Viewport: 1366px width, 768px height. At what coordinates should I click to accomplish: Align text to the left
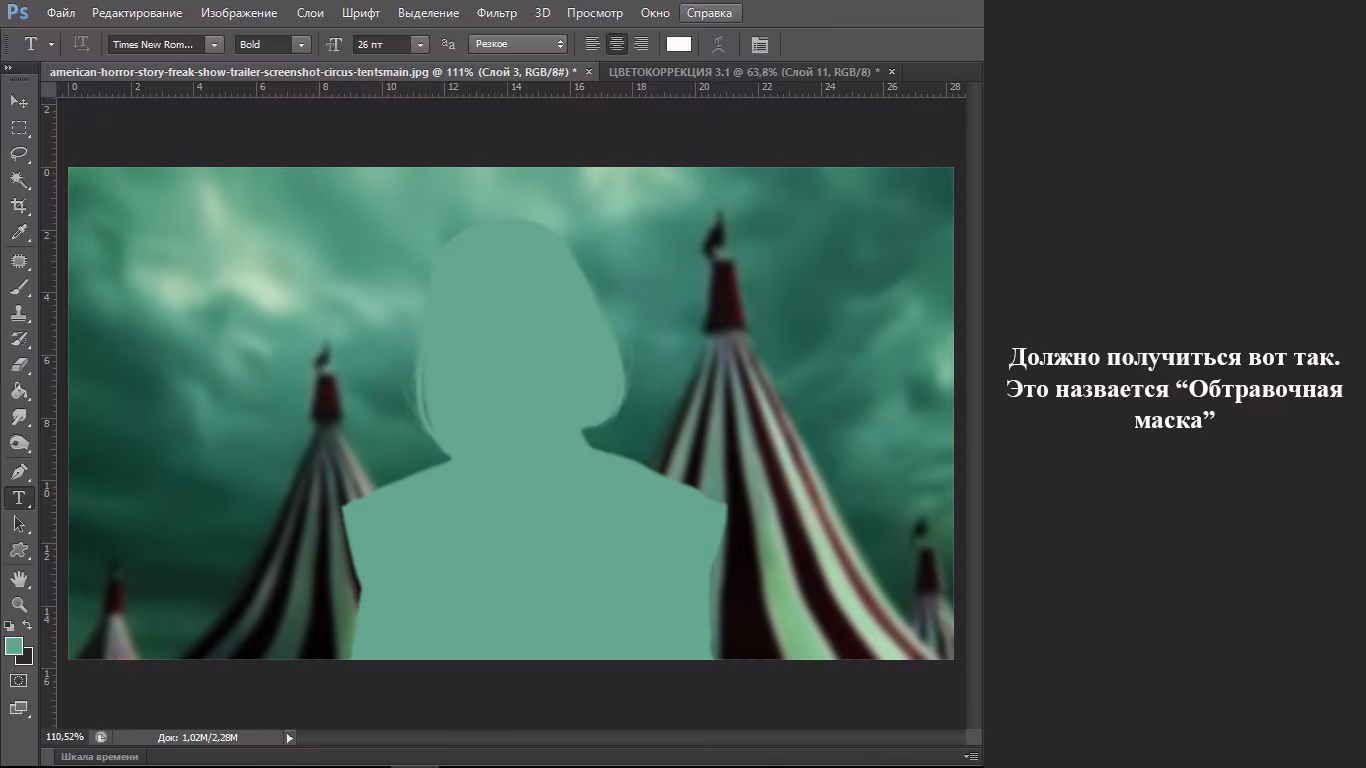point(593,44)
